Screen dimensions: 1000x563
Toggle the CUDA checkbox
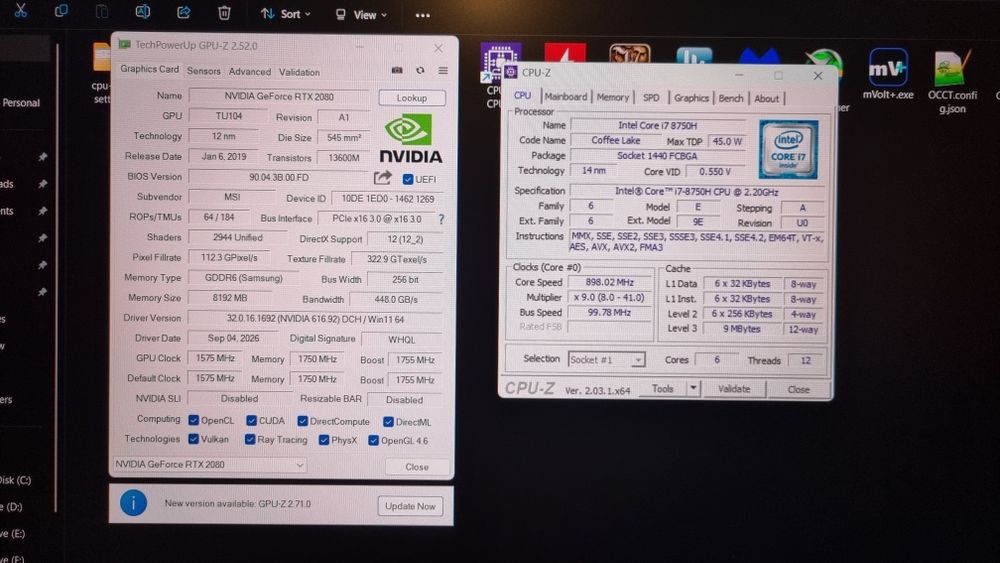pos(251,420)
